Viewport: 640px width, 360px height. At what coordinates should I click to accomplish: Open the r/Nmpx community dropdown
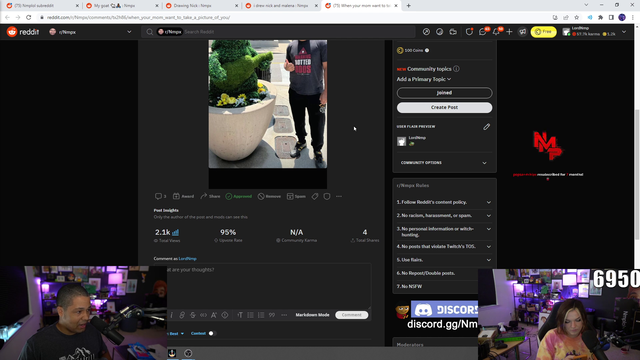90,32
